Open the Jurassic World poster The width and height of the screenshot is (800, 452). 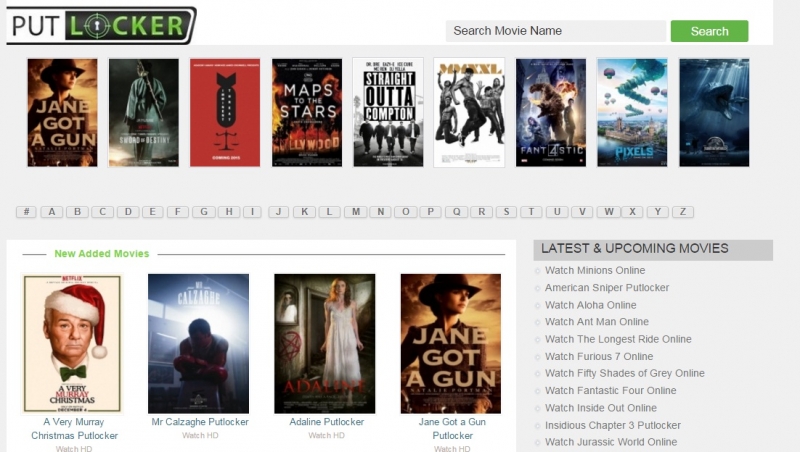point(714,112)
